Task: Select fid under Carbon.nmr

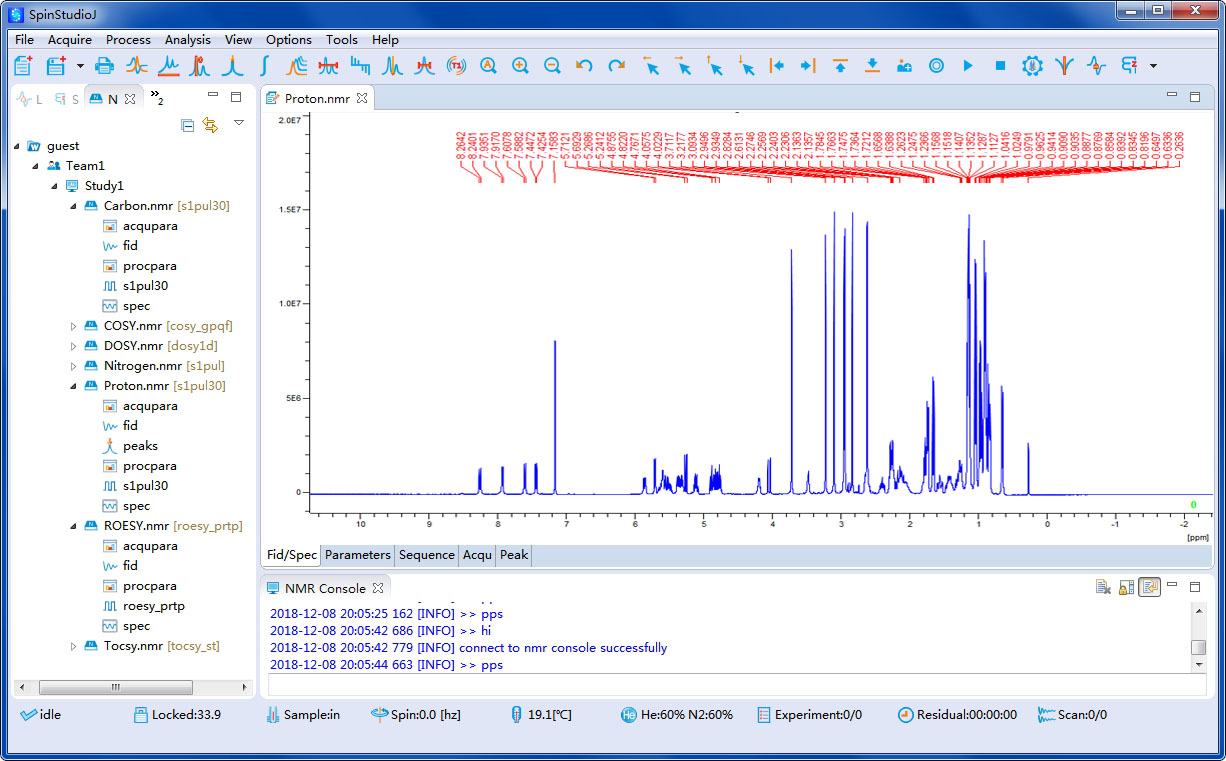Action: pos(130,246)
